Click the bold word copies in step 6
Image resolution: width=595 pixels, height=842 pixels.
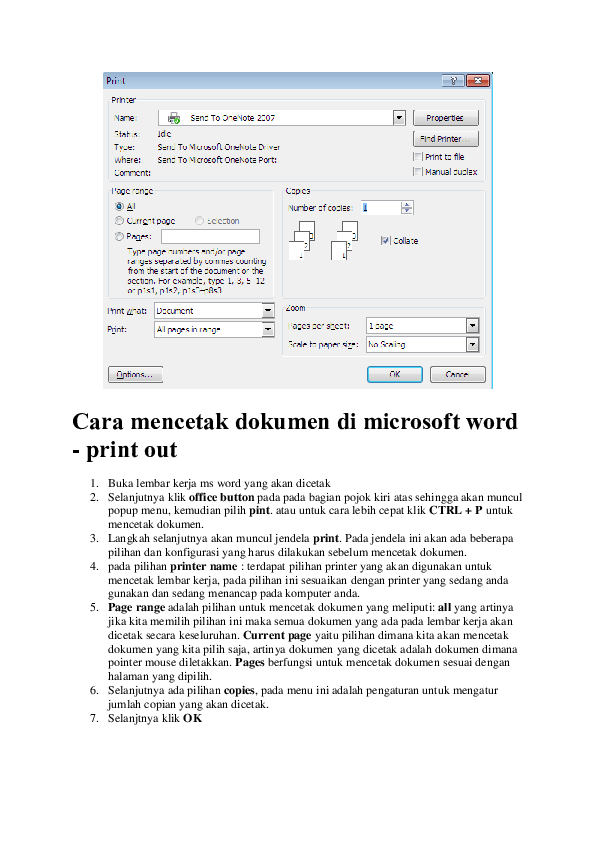(x=240, y=691)
